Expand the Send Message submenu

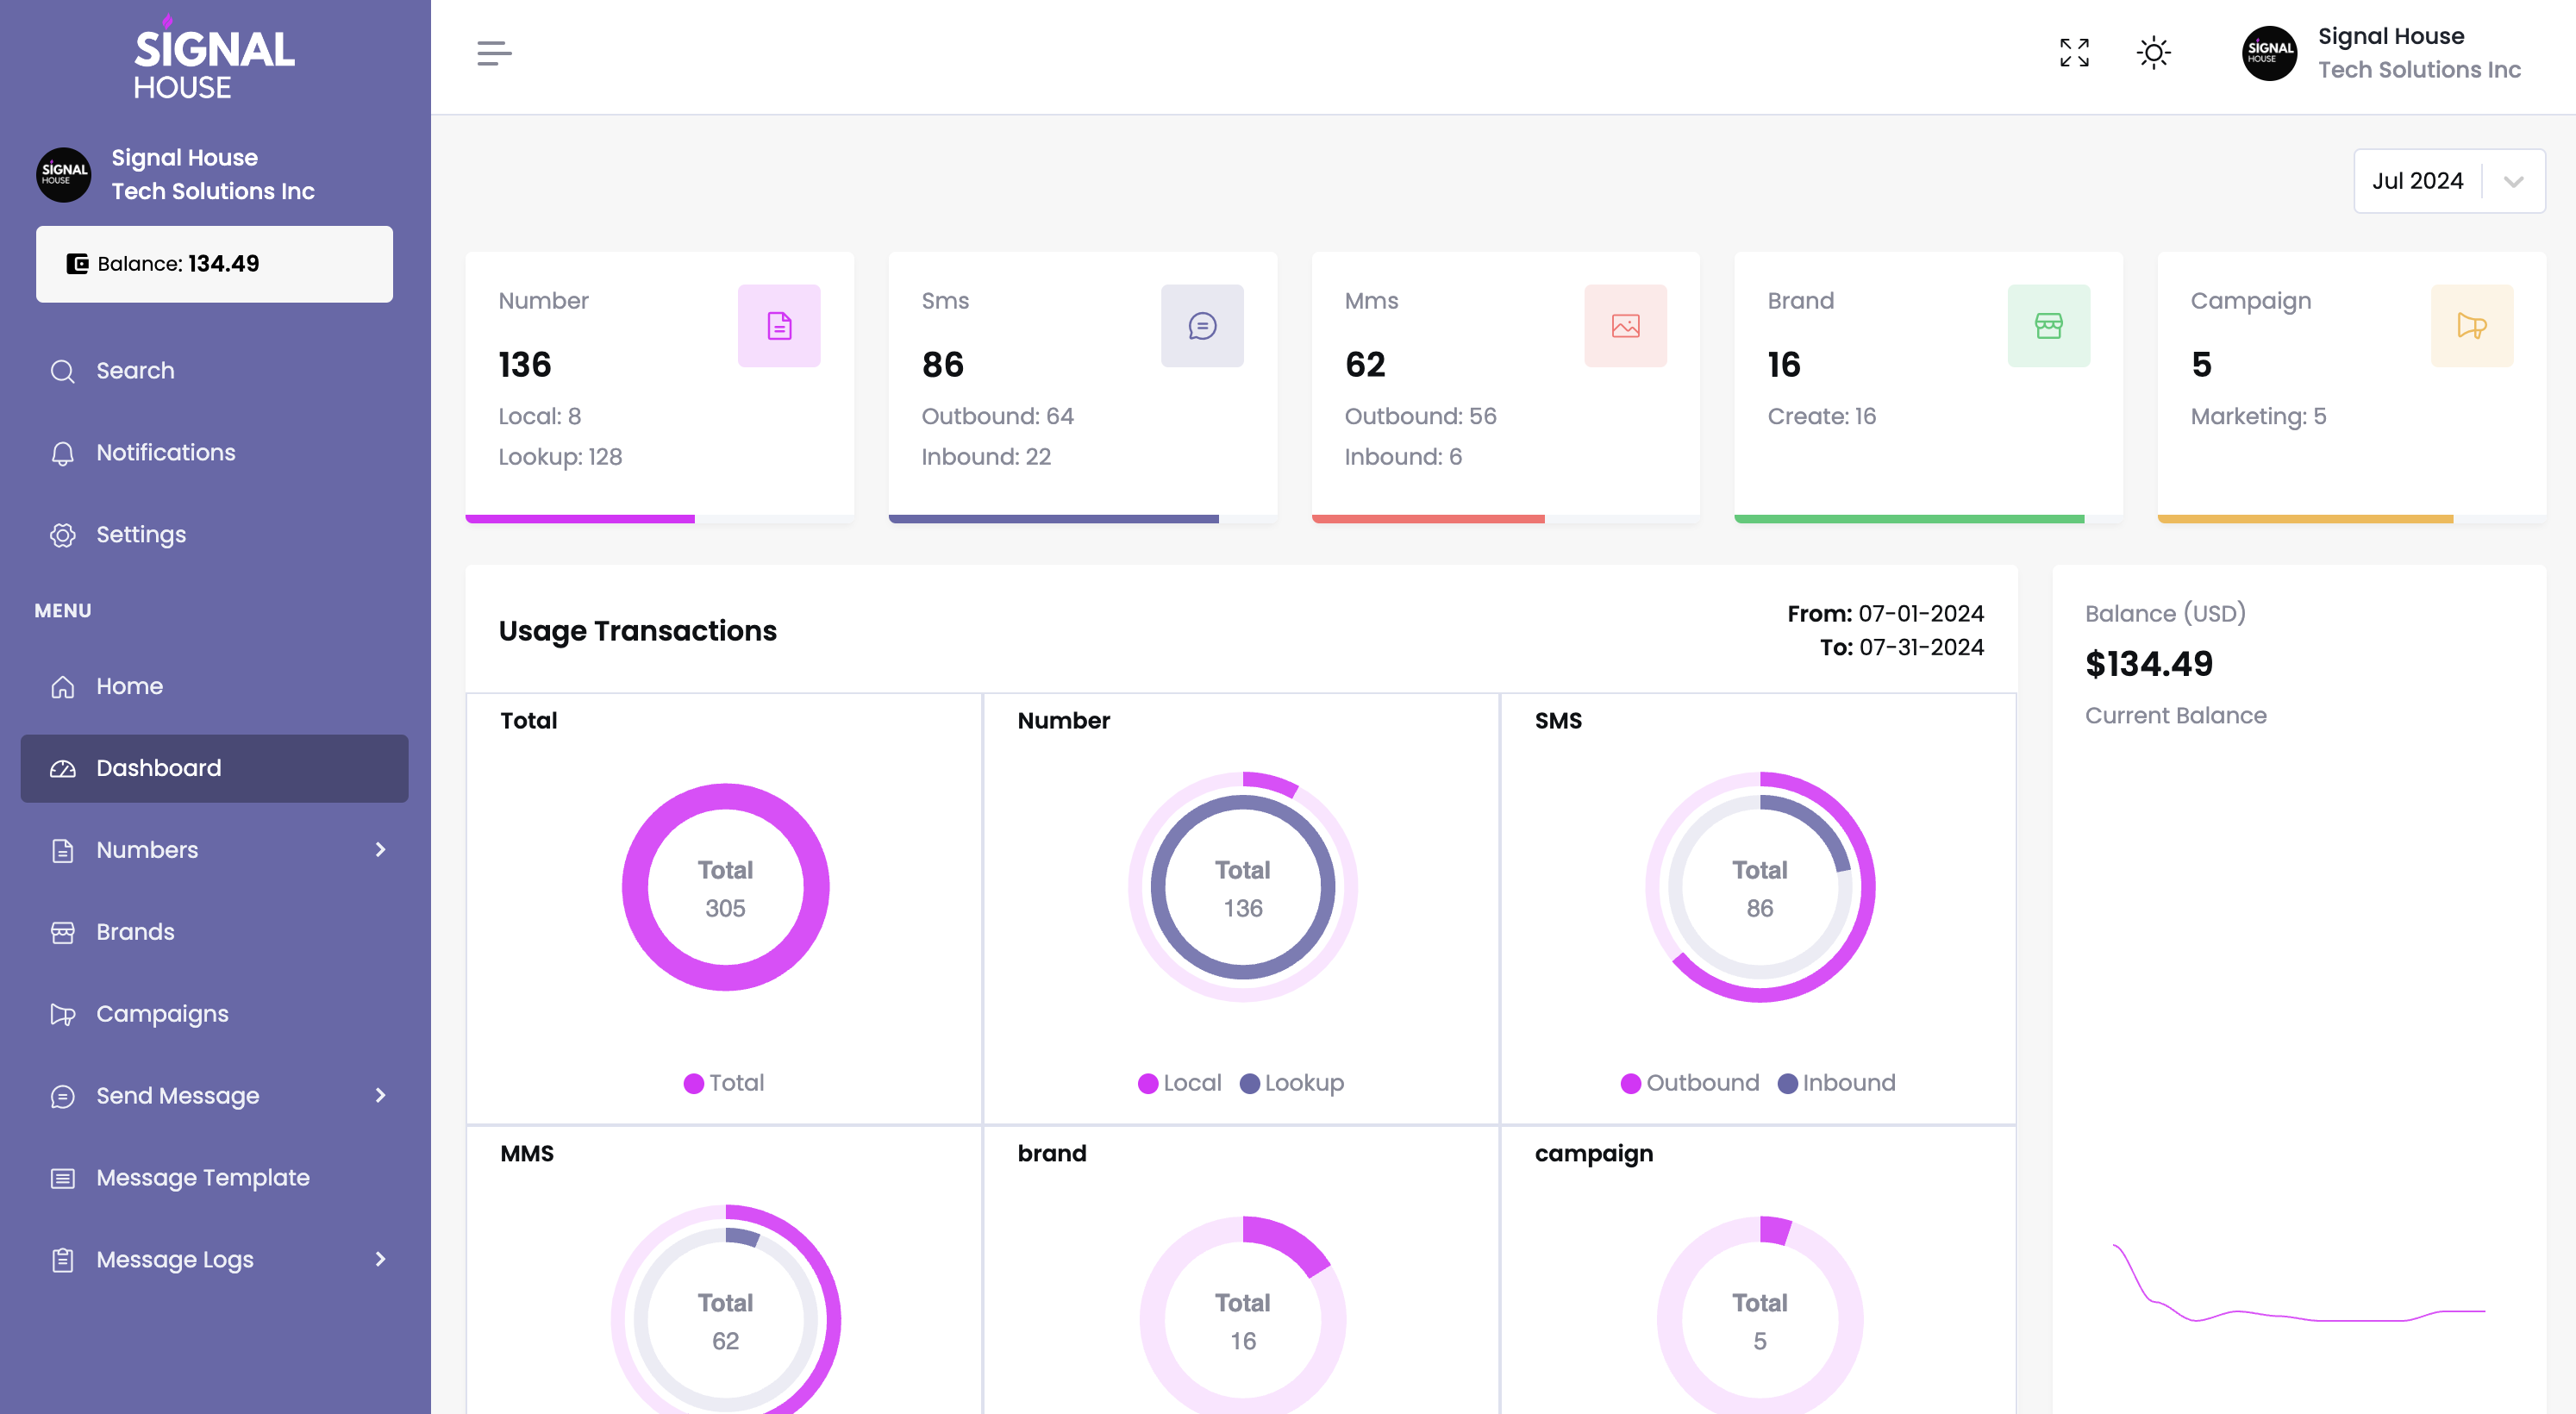tap(380, 1096)
